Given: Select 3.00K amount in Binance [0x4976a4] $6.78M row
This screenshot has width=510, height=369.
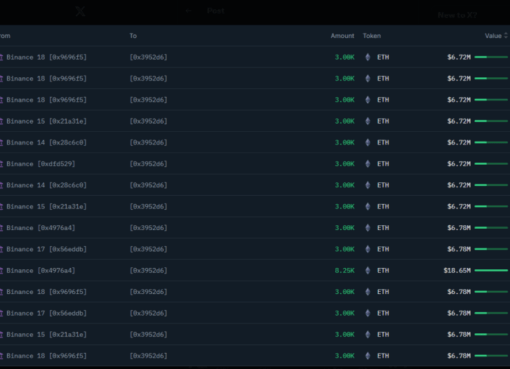Looking at the screenshot, I should click(x=345, y=228).
